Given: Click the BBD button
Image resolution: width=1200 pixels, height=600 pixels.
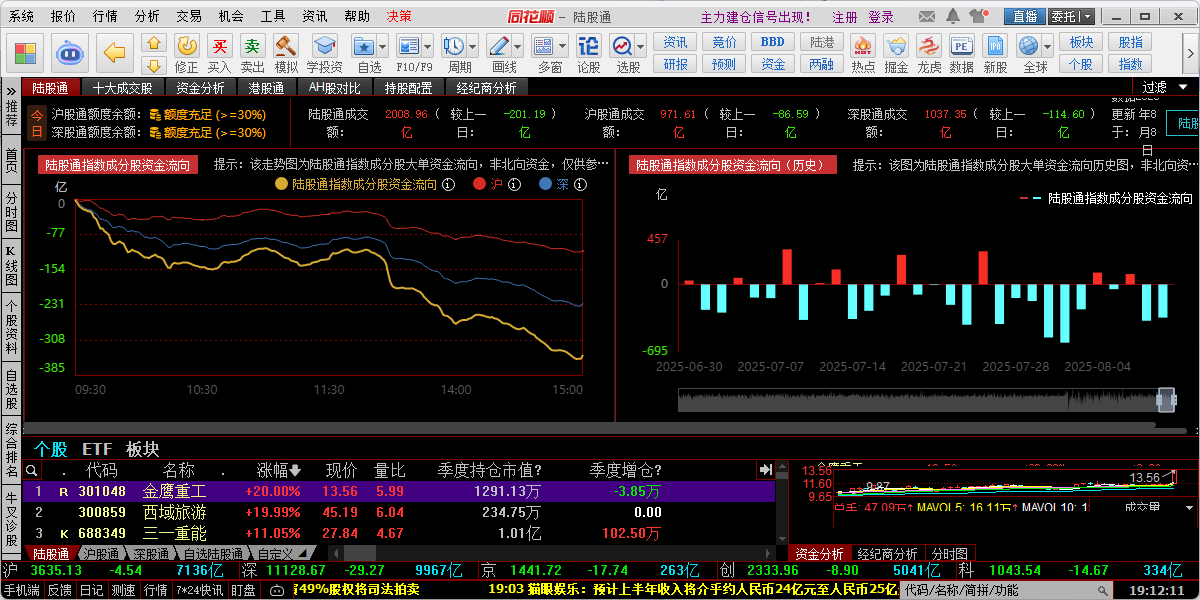Looking at the screenshot, I should pyautogui.click(x=772, y=42).
